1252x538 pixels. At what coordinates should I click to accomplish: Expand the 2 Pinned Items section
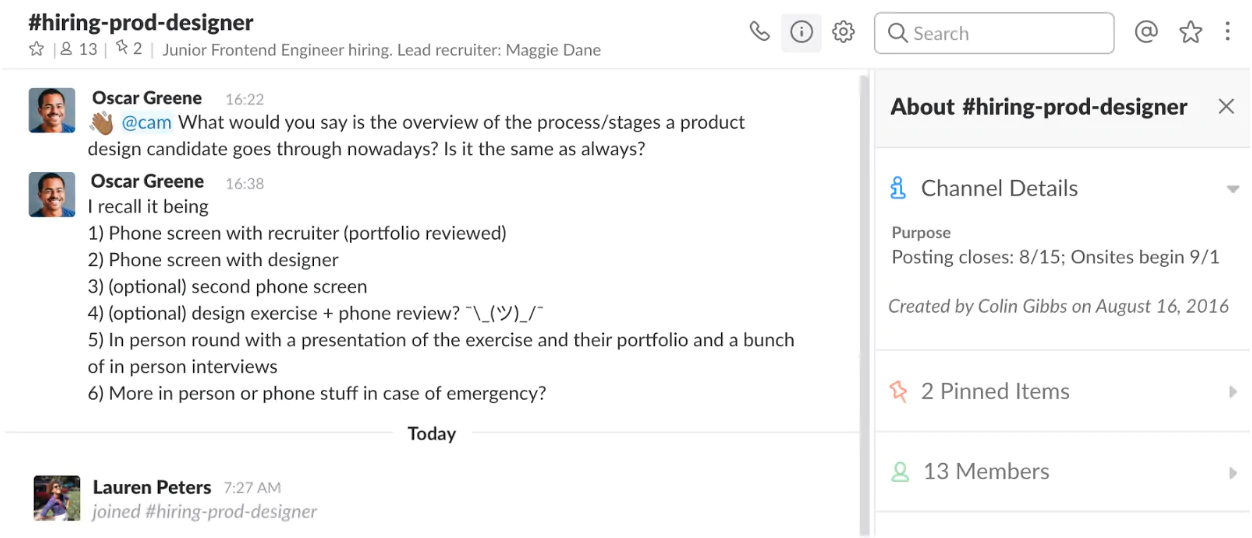tap(1232, 392)
